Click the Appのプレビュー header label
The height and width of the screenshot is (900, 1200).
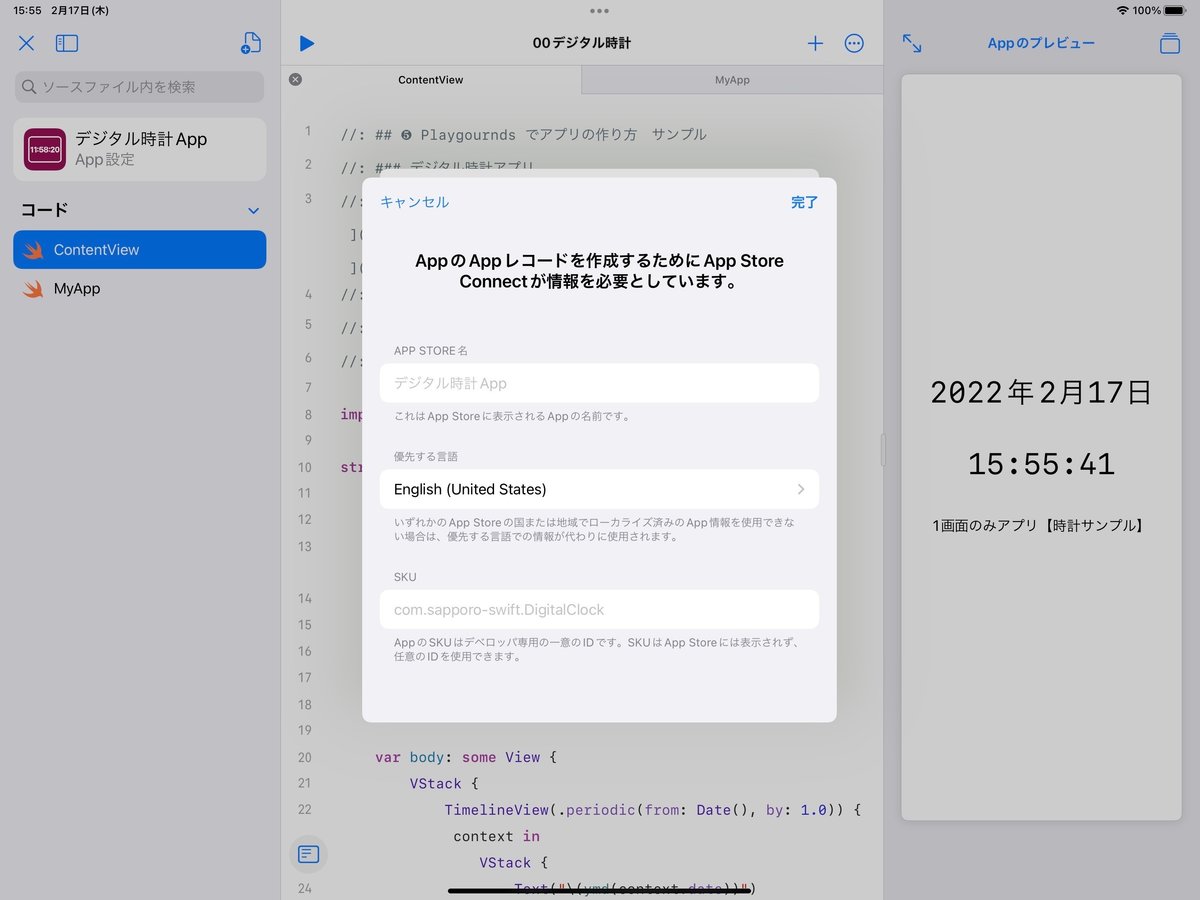pos(1041,43)
